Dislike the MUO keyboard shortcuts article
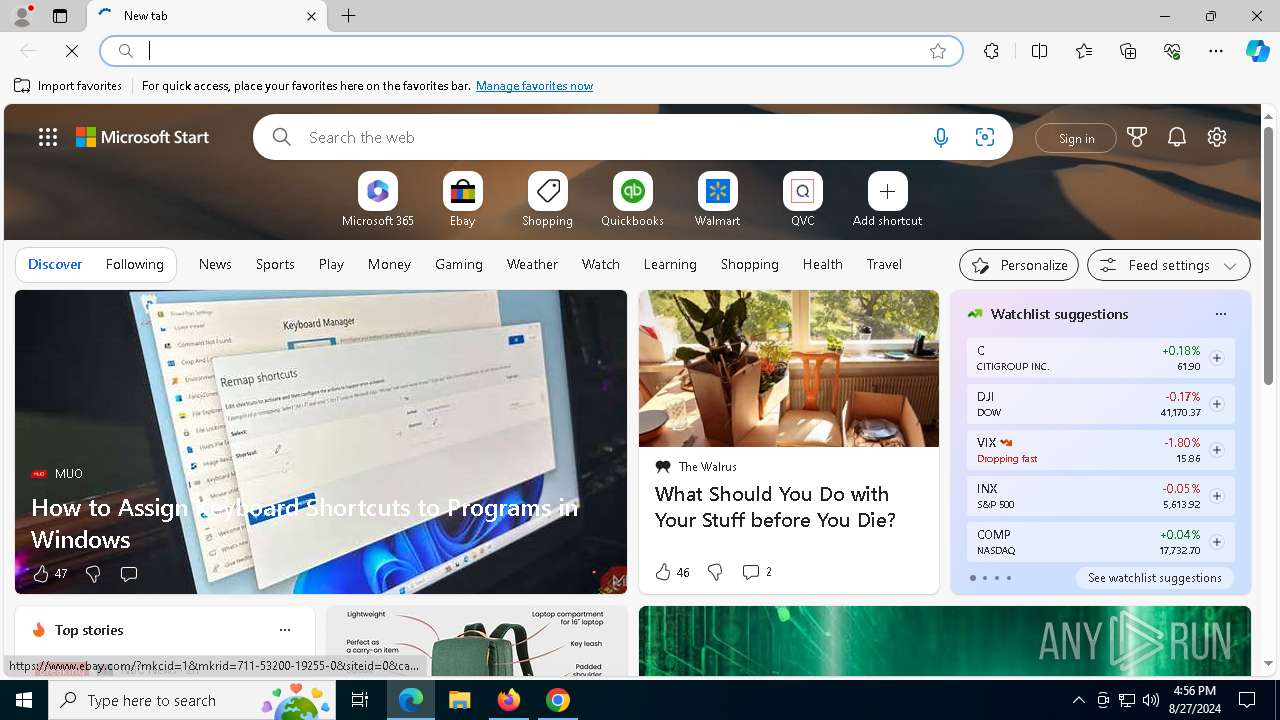 pyautogui.click(x=93, y=574)
